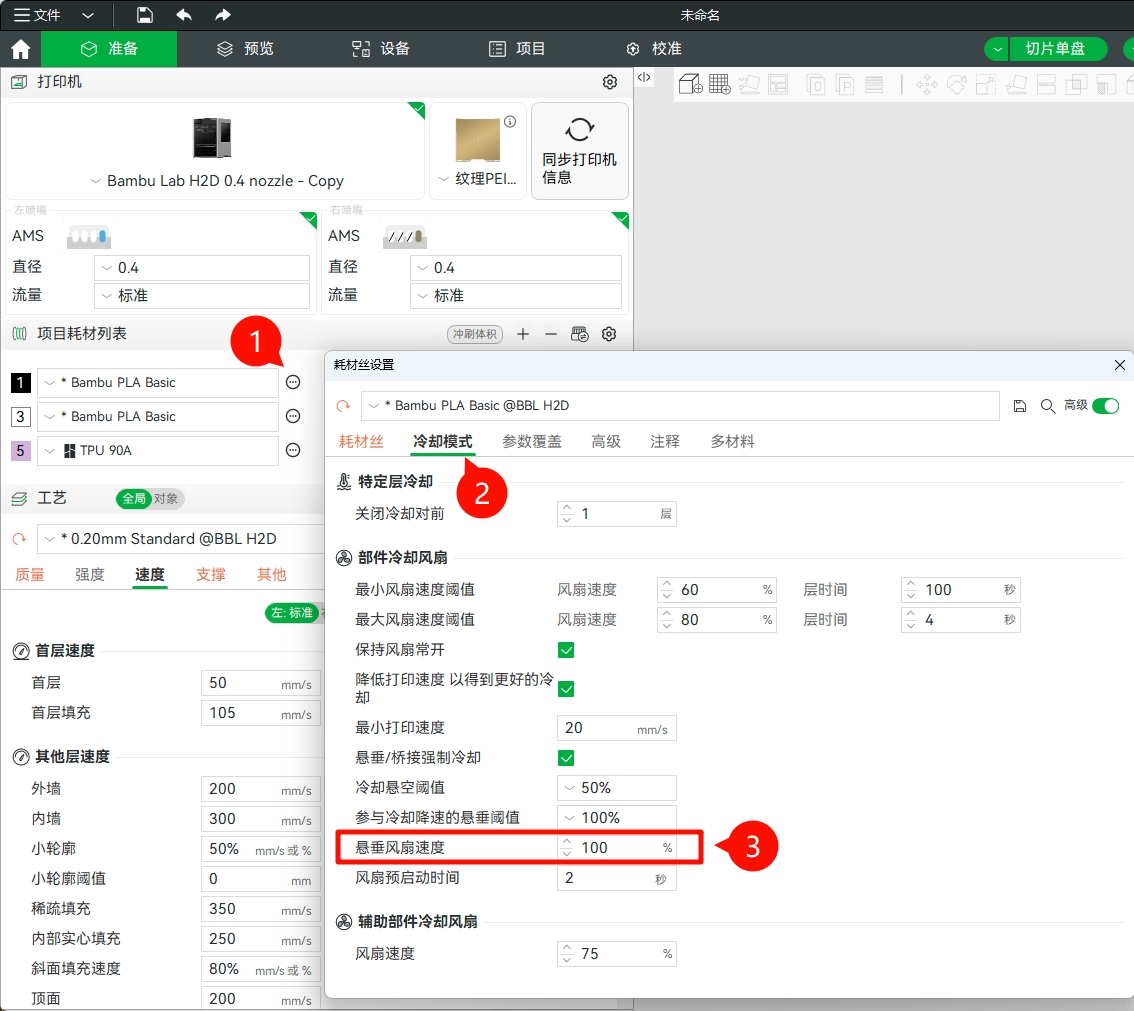Open the edit menu for filament 3 Bambu PLA Basic
1134x1011 pixels.
tap(293, 417)
